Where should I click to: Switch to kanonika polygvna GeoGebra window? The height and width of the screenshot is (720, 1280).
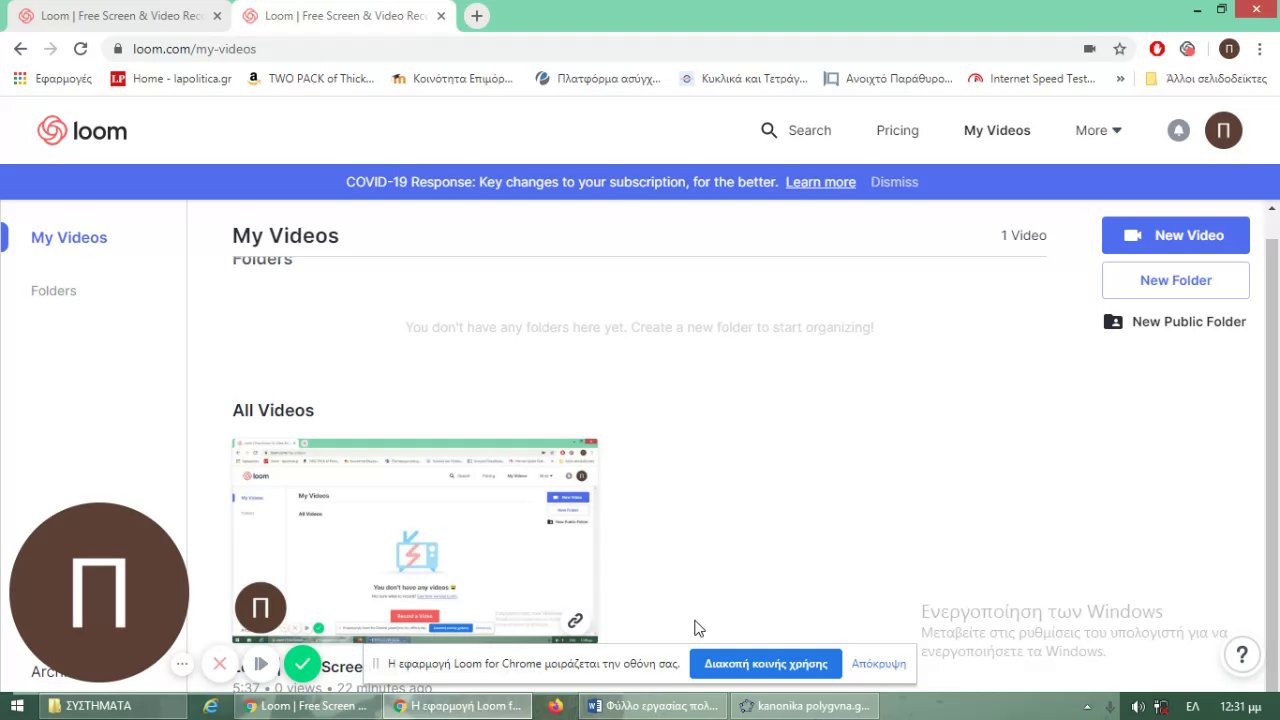(806, 705)
